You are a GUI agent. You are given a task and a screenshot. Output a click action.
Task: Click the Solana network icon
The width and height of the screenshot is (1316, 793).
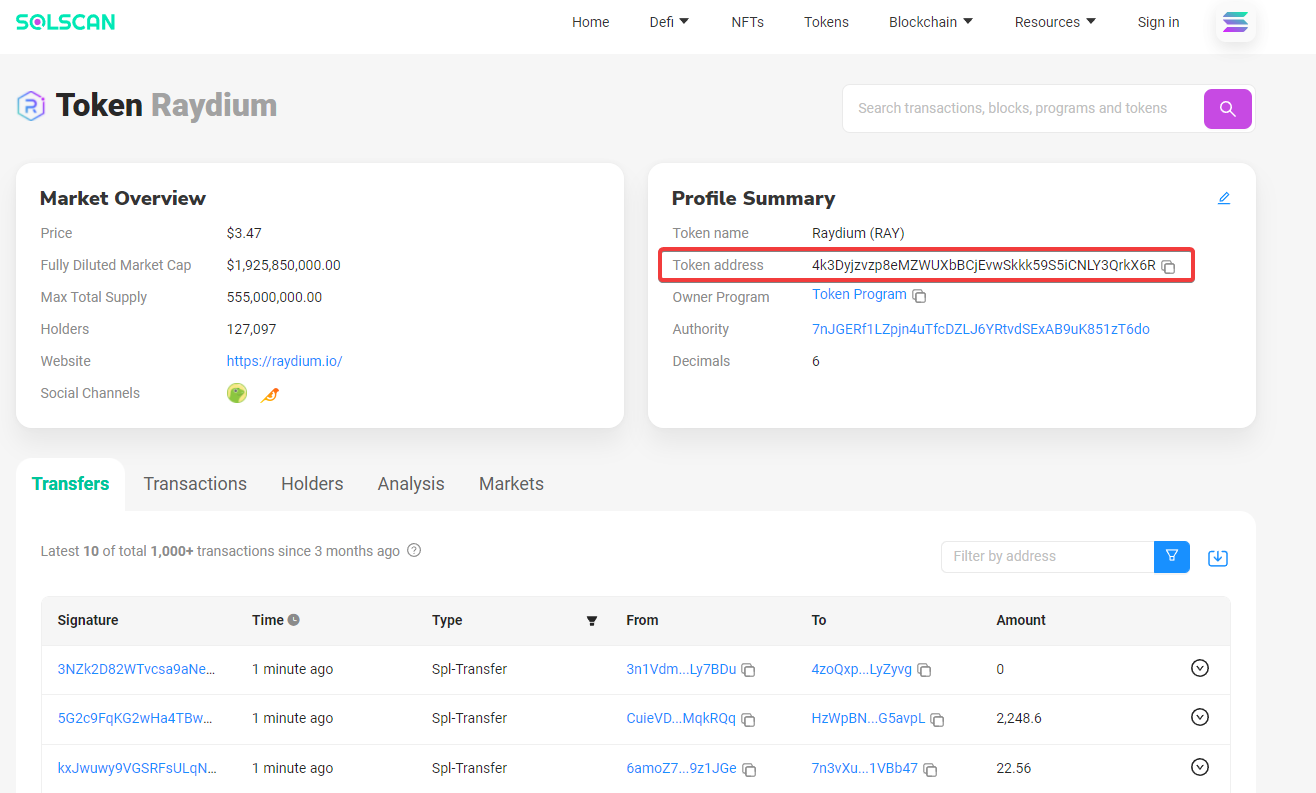coord(1236,22)
